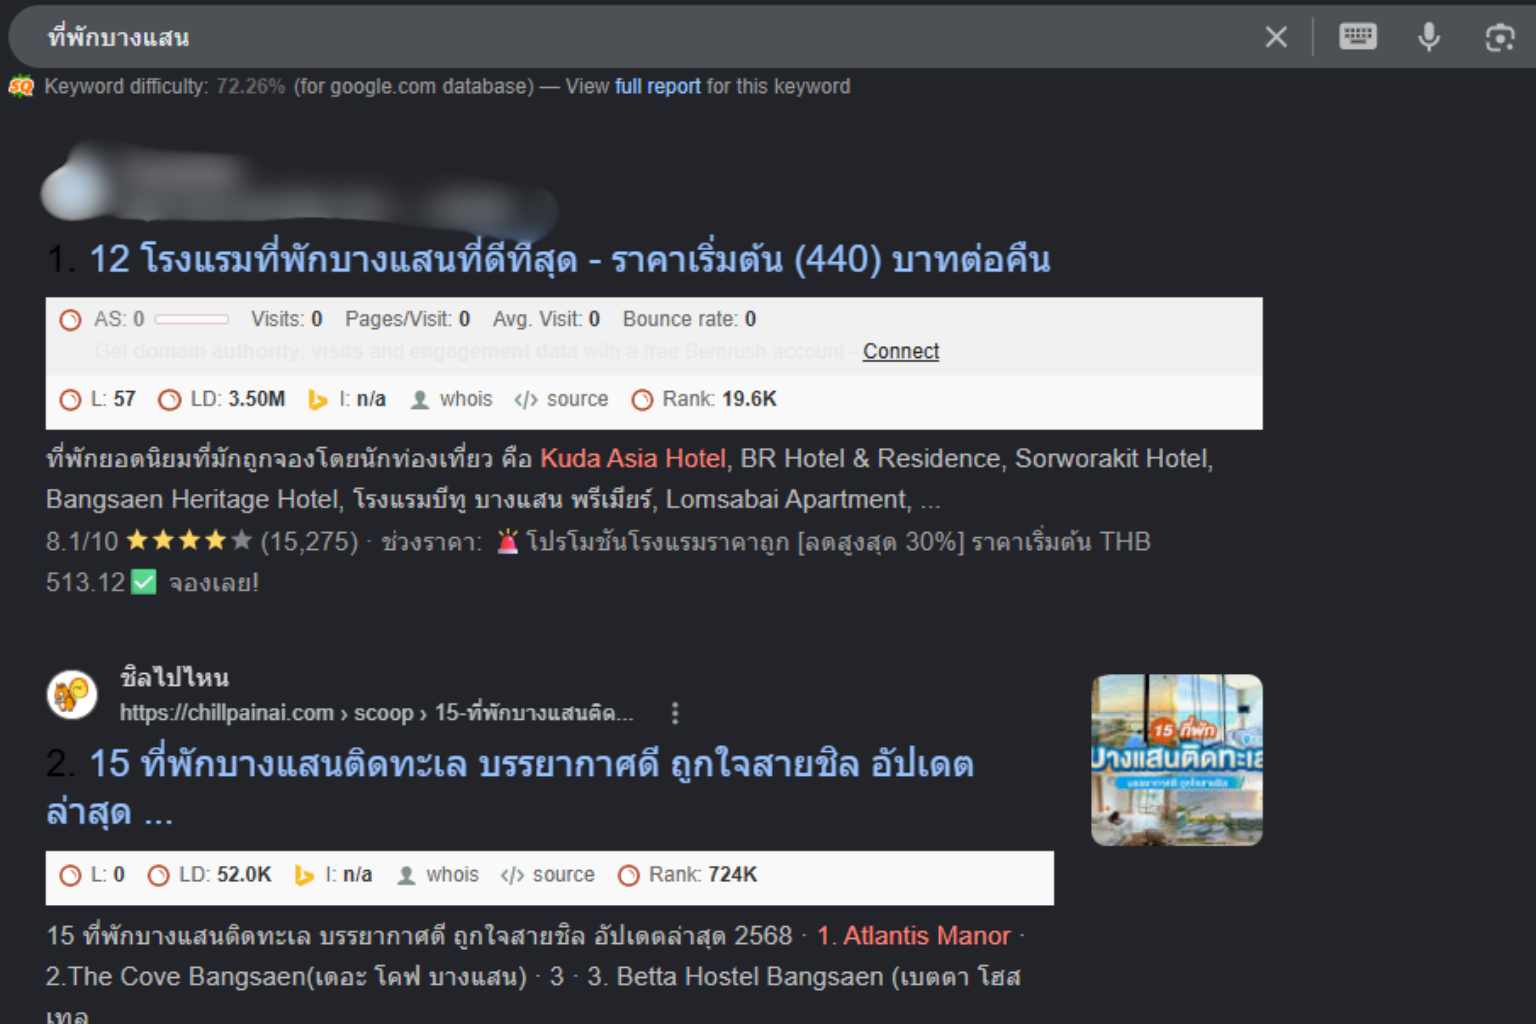
Task: Click the AS: 0 authority score icon
Action: tap(70, 320)
